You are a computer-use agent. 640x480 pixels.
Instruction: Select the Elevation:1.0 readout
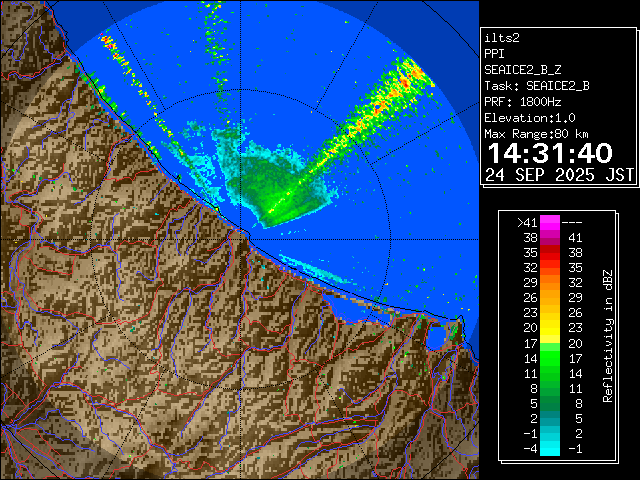[526, 117]
